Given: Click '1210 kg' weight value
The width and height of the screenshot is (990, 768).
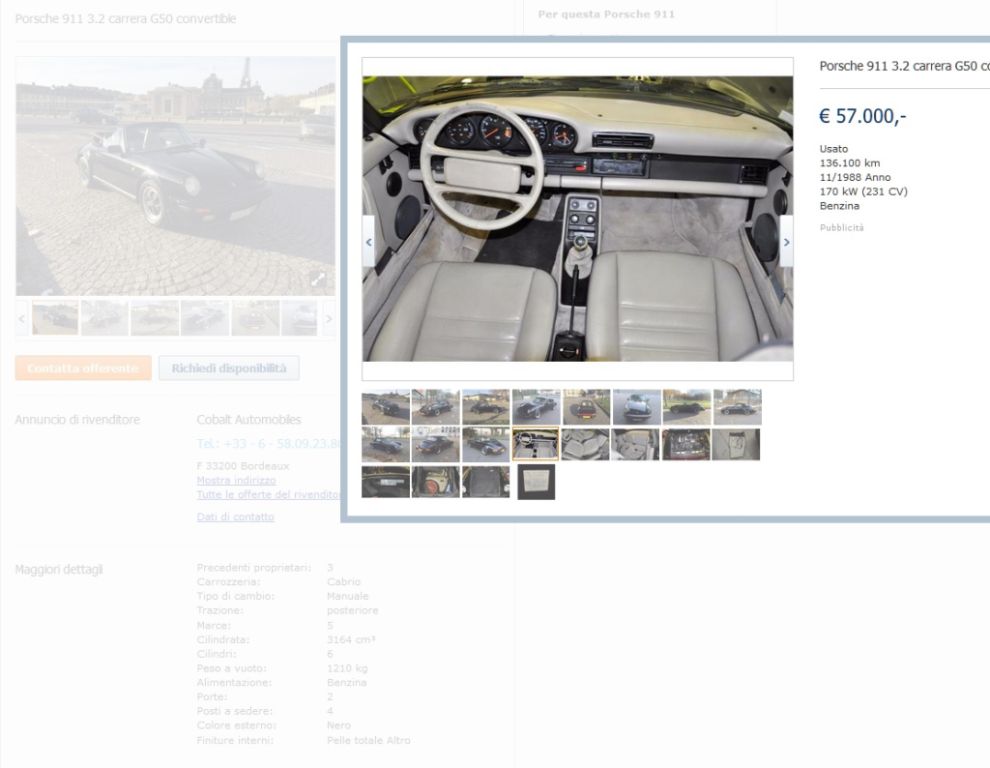Looking at the screenshot, I should (x=347, y=668).
